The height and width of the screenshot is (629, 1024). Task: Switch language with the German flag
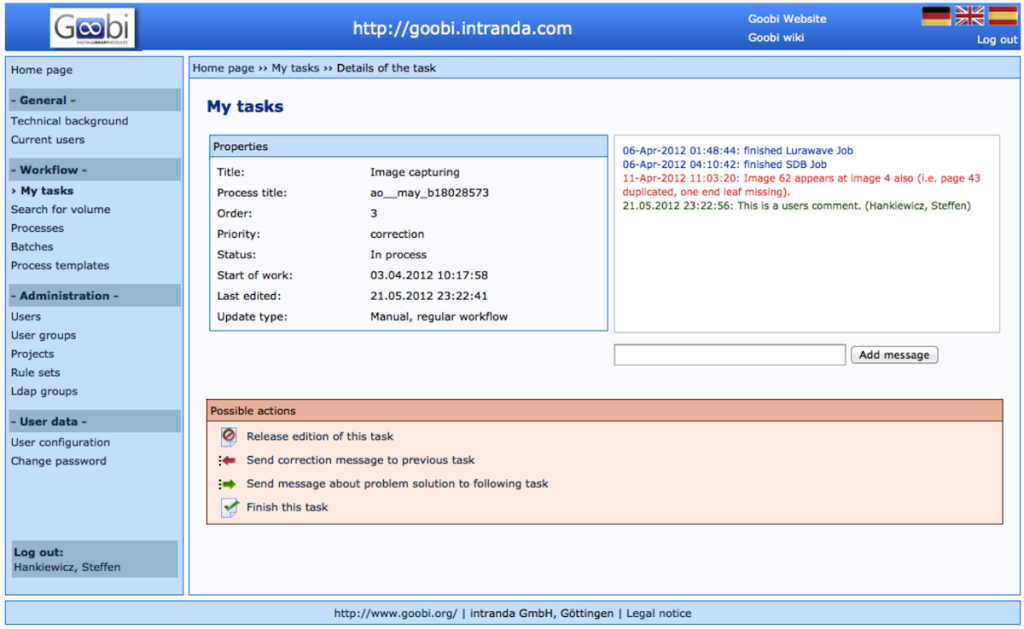pyautogui.click(x=936, y=16)
